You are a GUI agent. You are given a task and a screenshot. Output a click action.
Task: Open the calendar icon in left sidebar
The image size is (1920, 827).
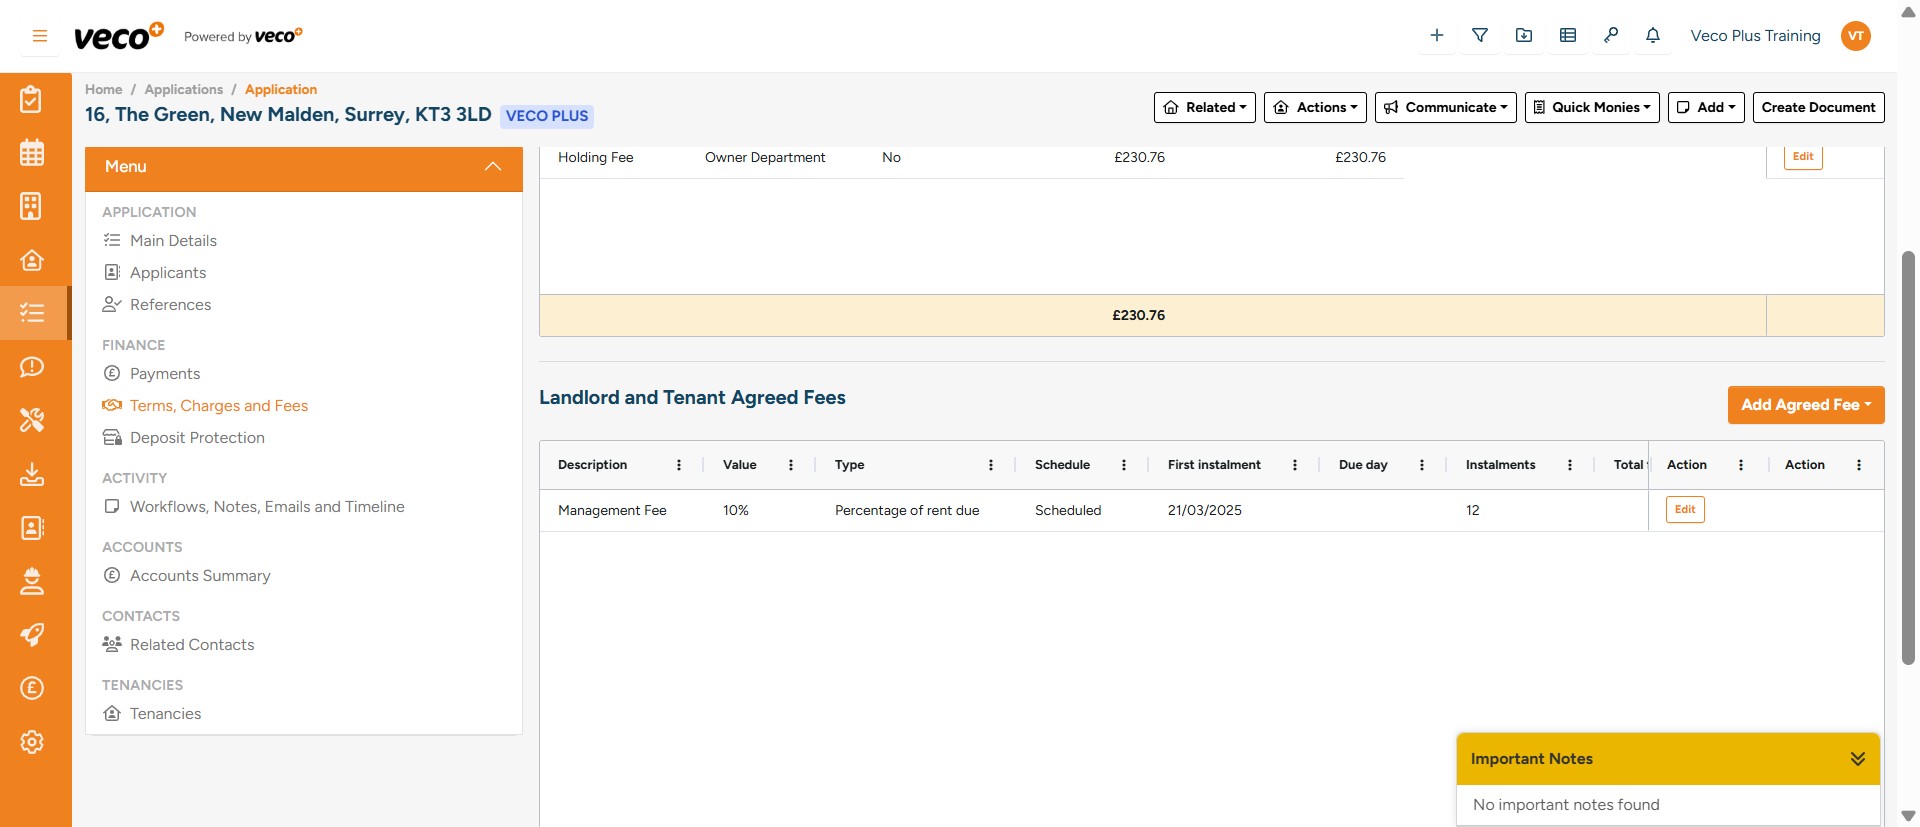click(x=32, y=153)
